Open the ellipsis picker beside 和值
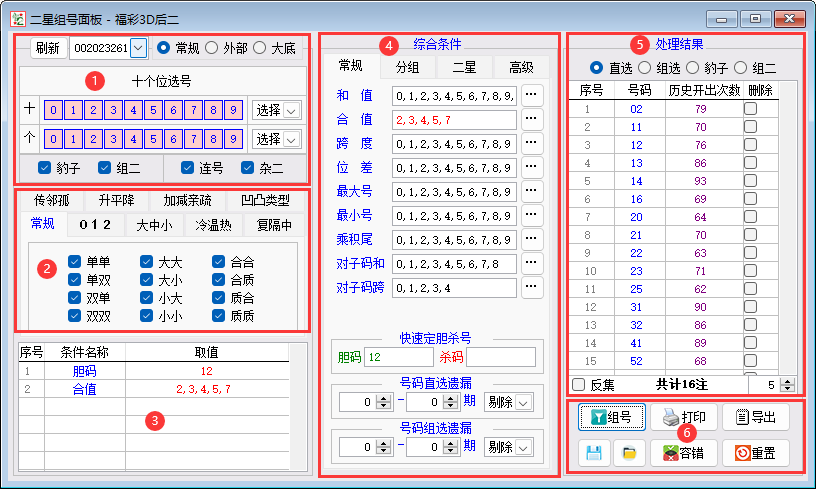Viewport: 816px width, 489px height. [x=532, y=96]
